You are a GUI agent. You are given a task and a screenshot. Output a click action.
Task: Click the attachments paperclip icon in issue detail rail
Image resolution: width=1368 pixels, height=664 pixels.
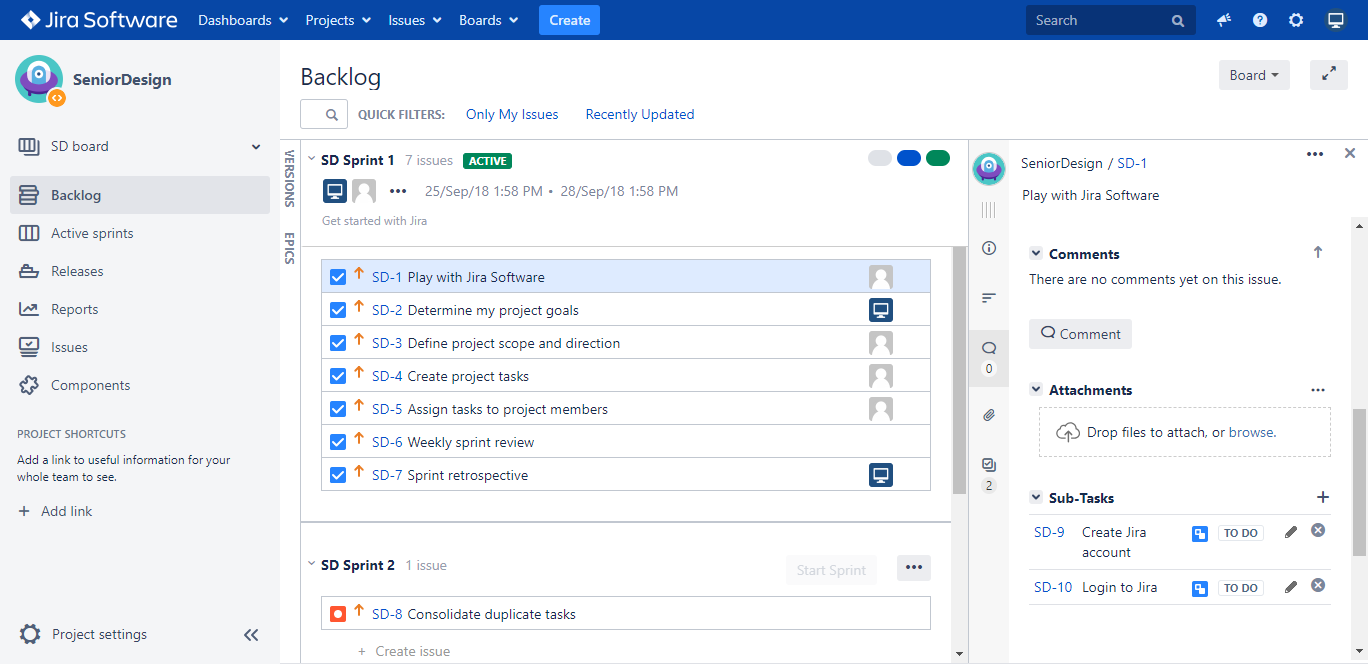coord(988,414)
